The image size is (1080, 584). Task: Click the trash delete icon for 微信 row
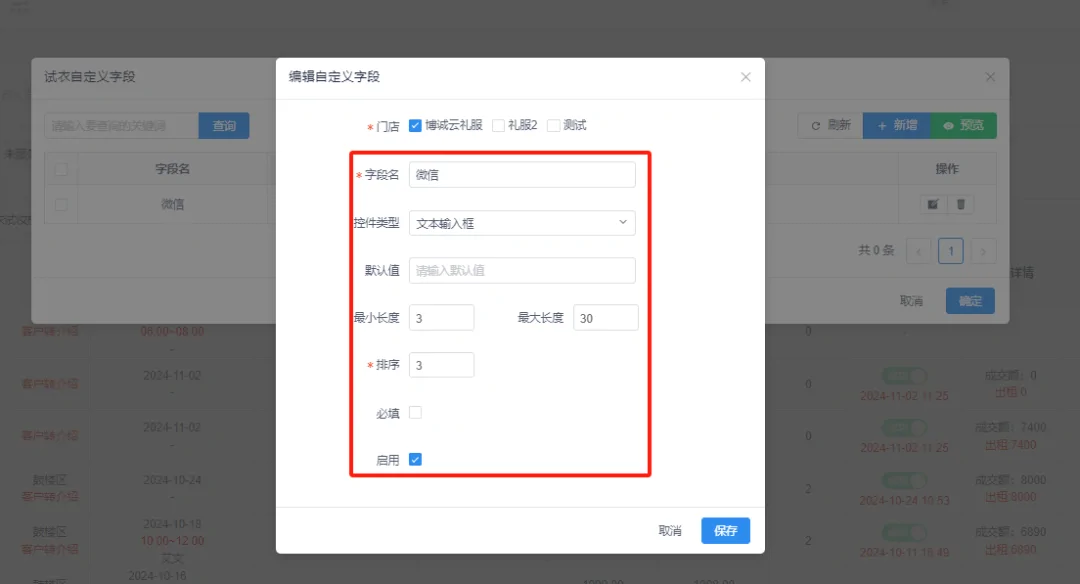coord(960,204)
